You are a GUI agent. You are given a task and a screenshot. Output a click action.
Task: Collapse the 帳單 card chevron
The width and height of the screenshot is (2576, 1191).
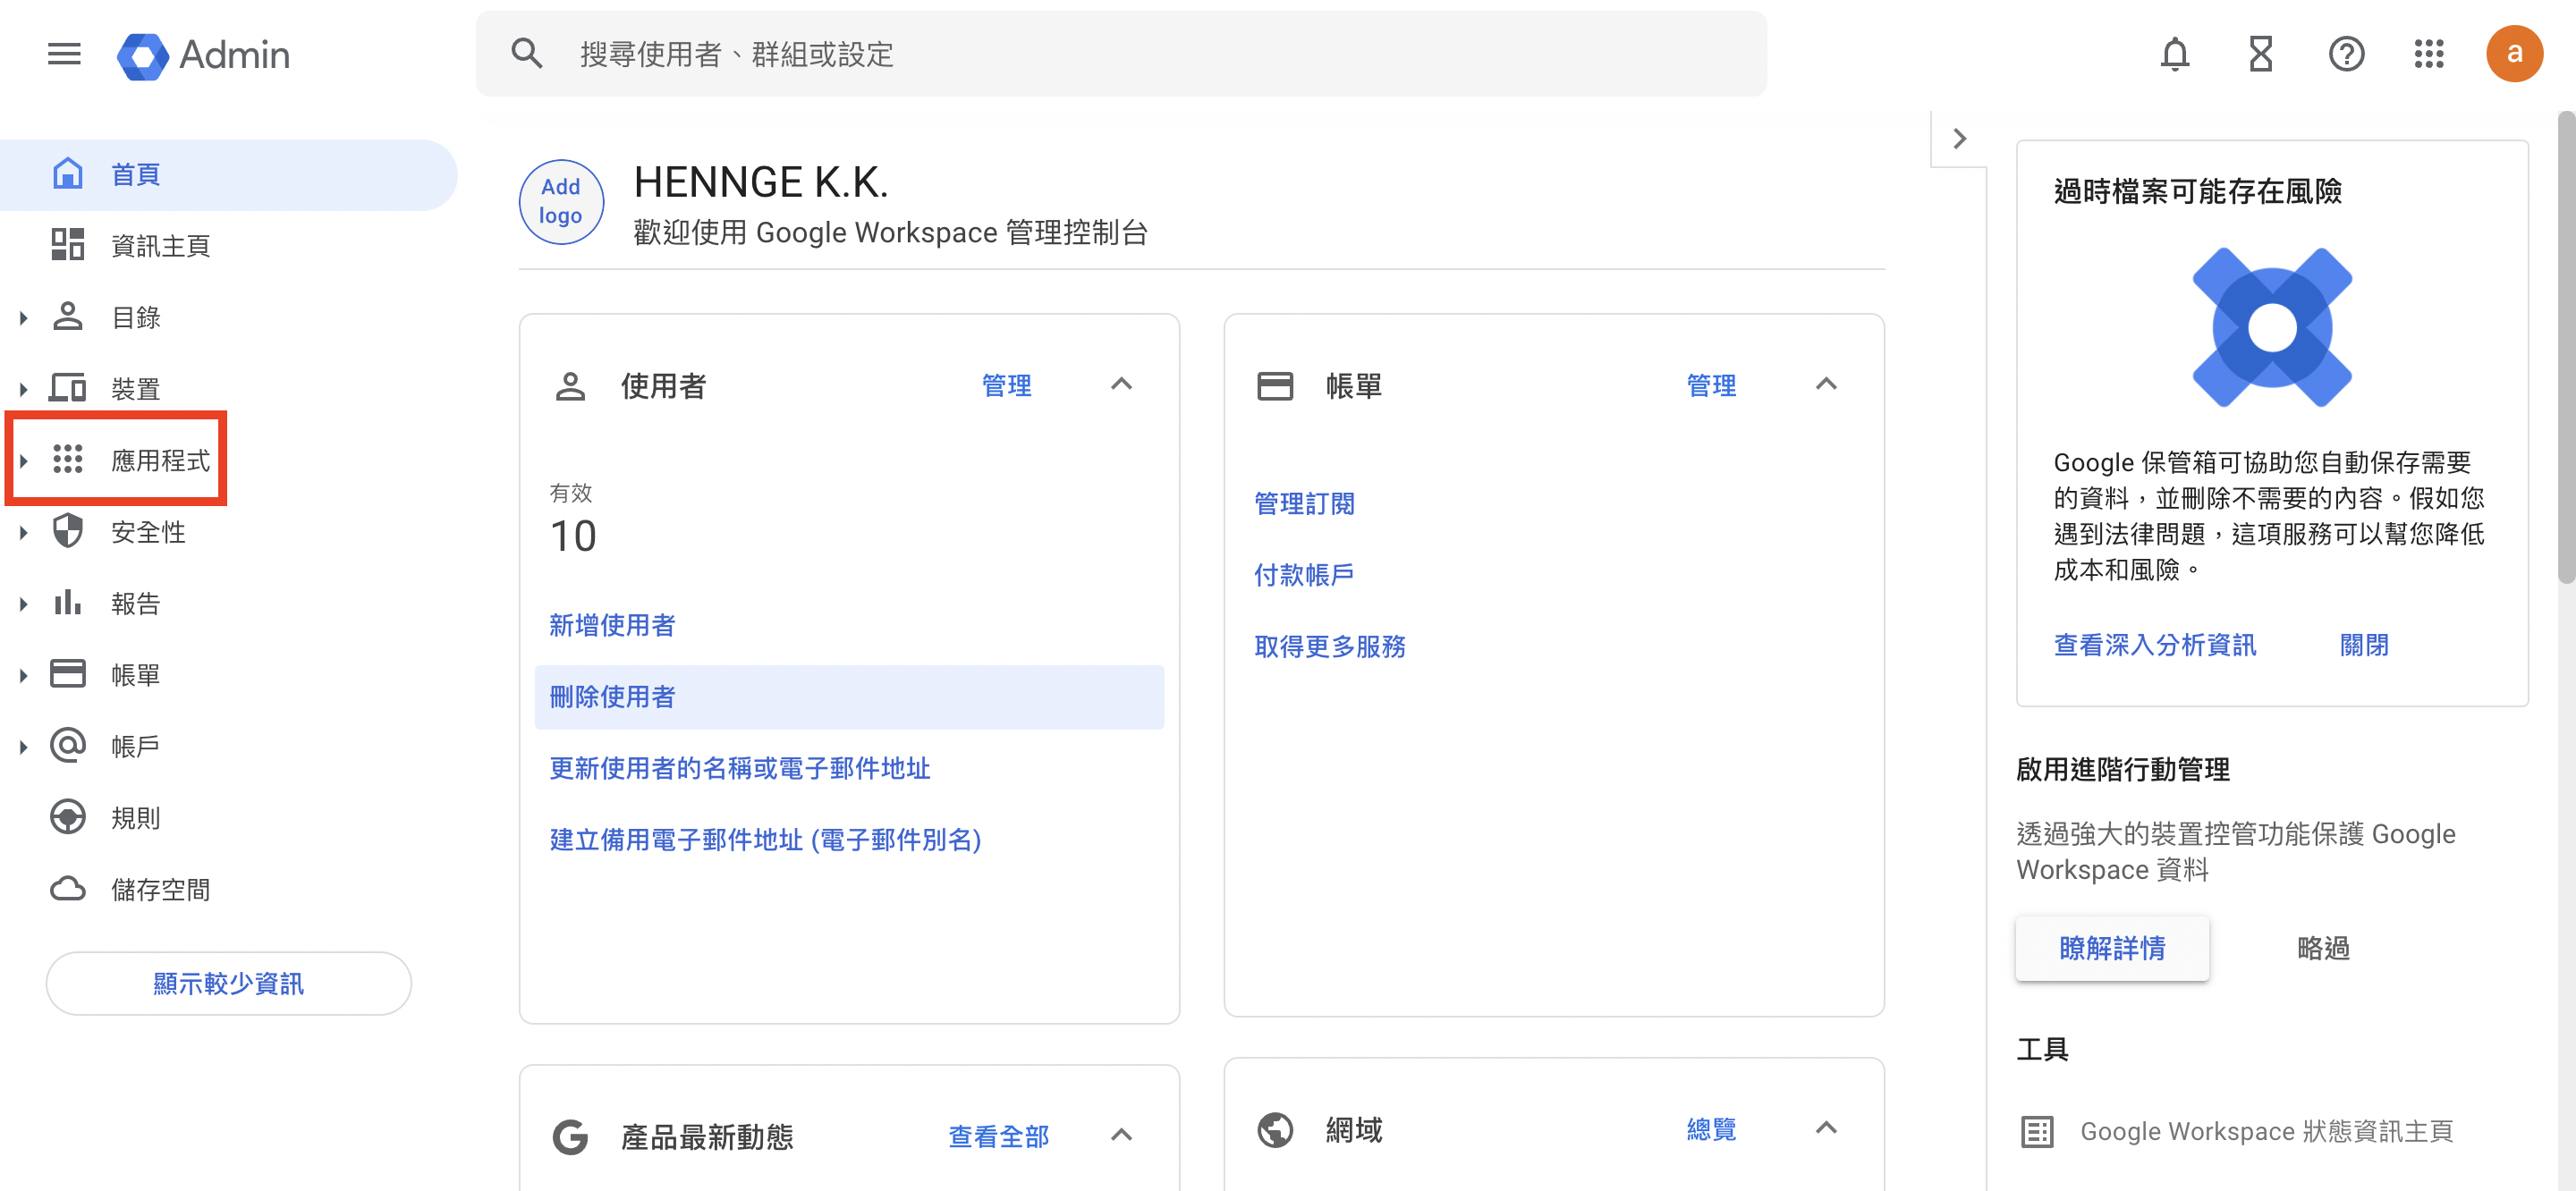pos(1826,384)
